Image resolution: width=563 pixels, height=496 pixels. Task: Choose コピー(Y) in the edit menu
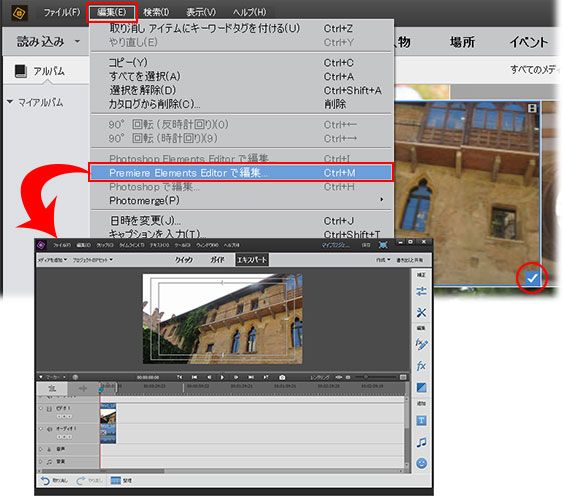coord(241,62)
